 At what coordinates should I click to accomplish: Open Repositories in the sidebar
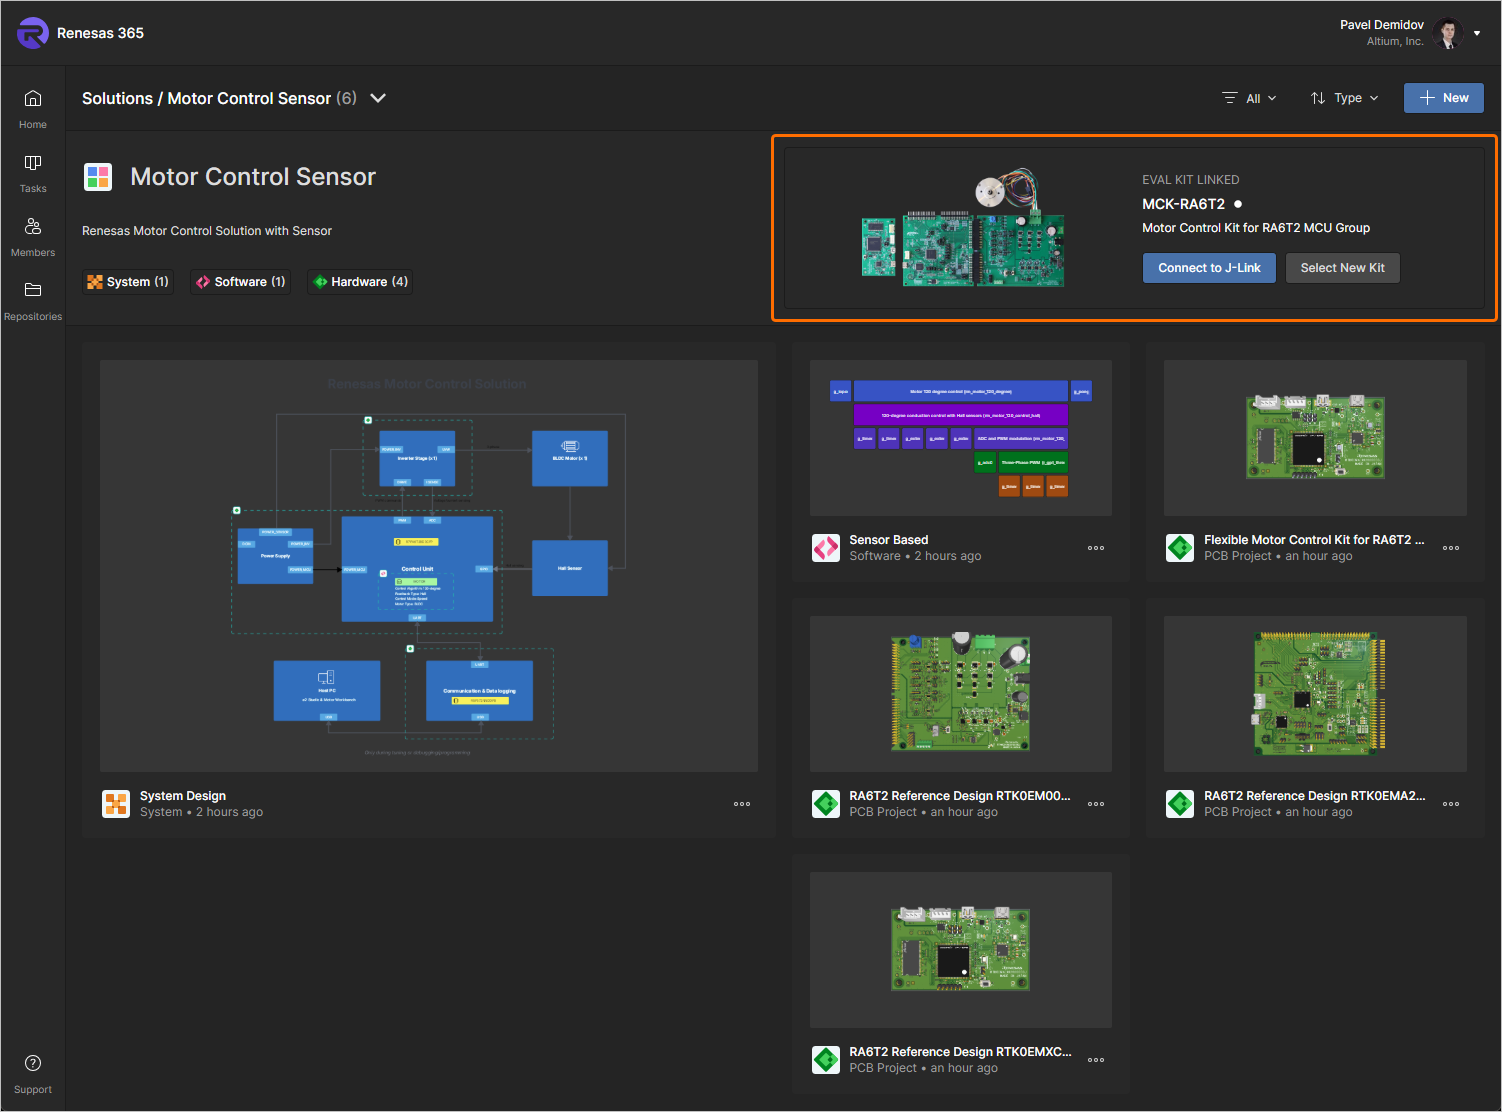click(33, 291)
